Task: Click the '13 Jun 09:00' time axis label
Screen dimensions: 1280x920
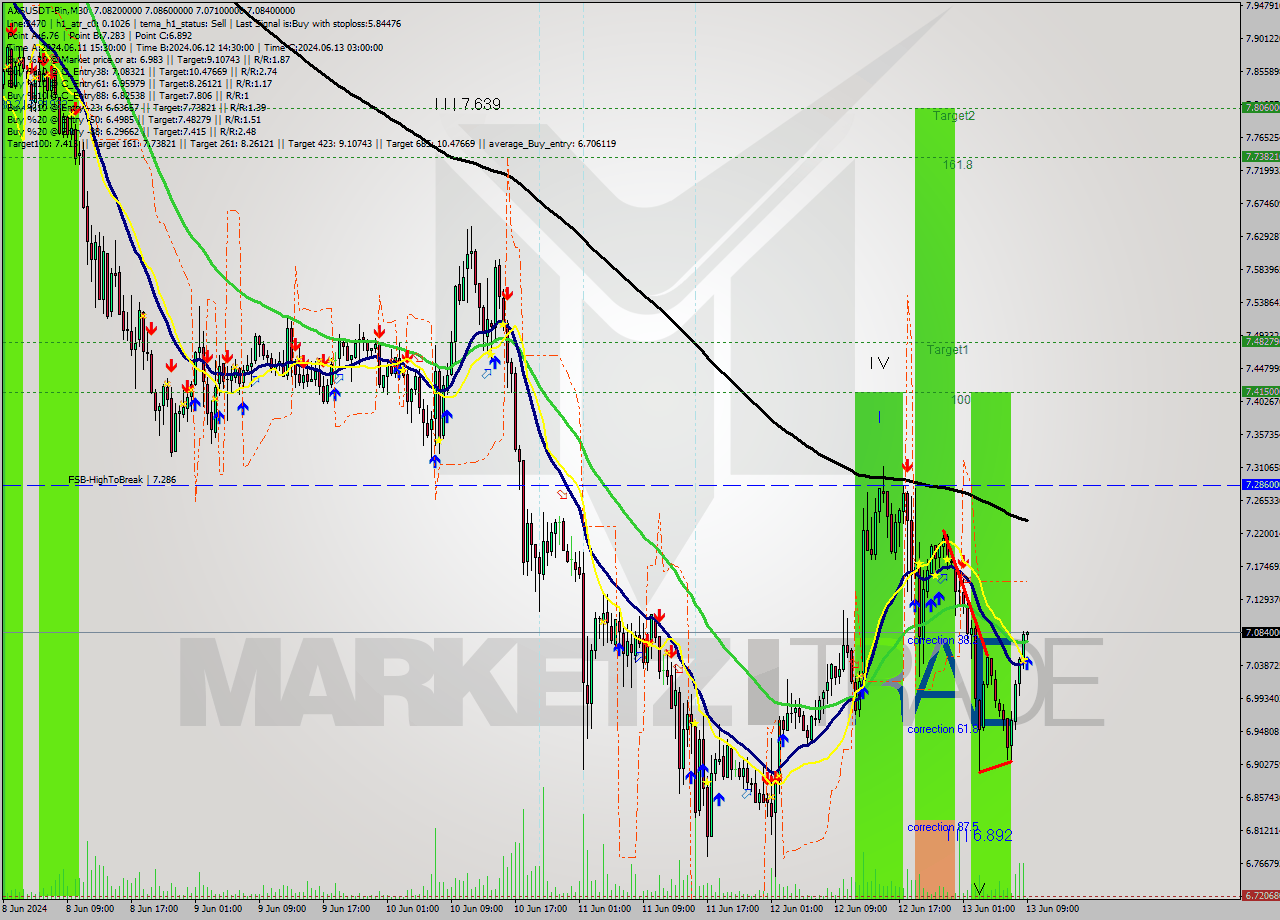Action: tap(1051, 909)
